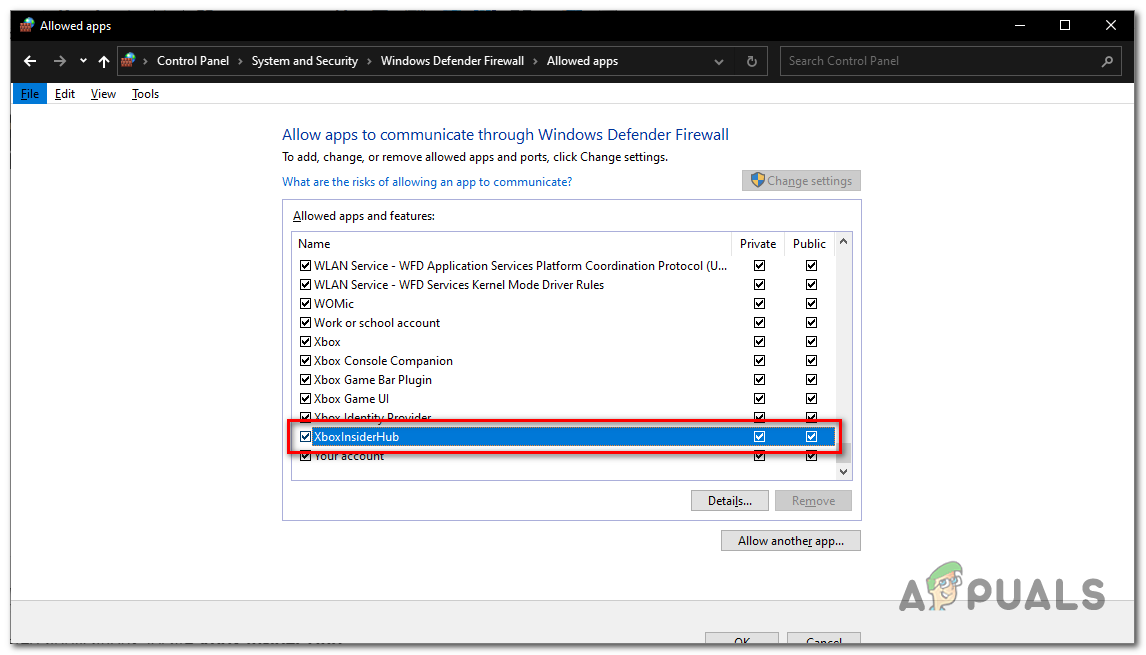Open the recent locations dropdown arrow
The height and width of the screenshot is (655, 1146).
click(x=83, y=61)
